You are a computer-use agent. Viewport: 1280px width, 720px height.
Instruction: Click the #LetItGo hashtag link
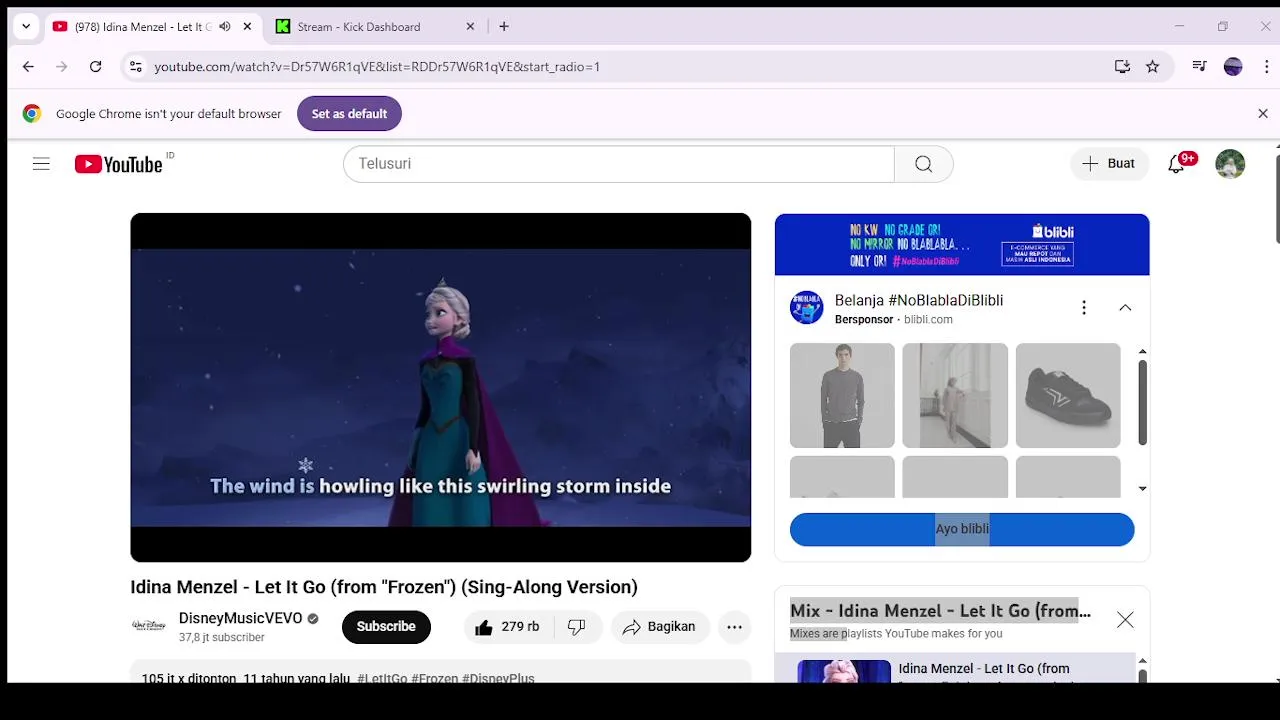382,678
